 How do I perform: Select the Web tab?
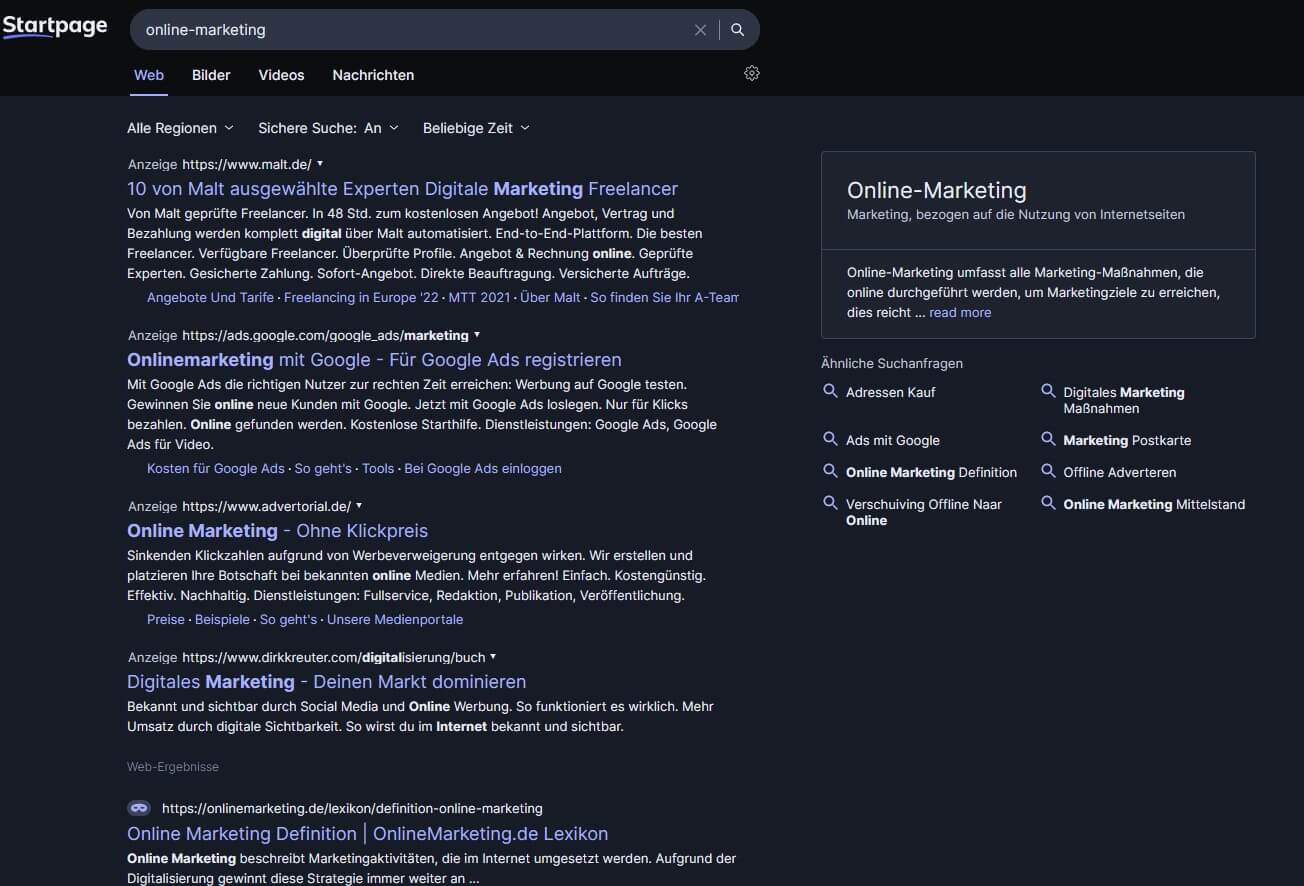pyautogui.click(x=149, y=75)
